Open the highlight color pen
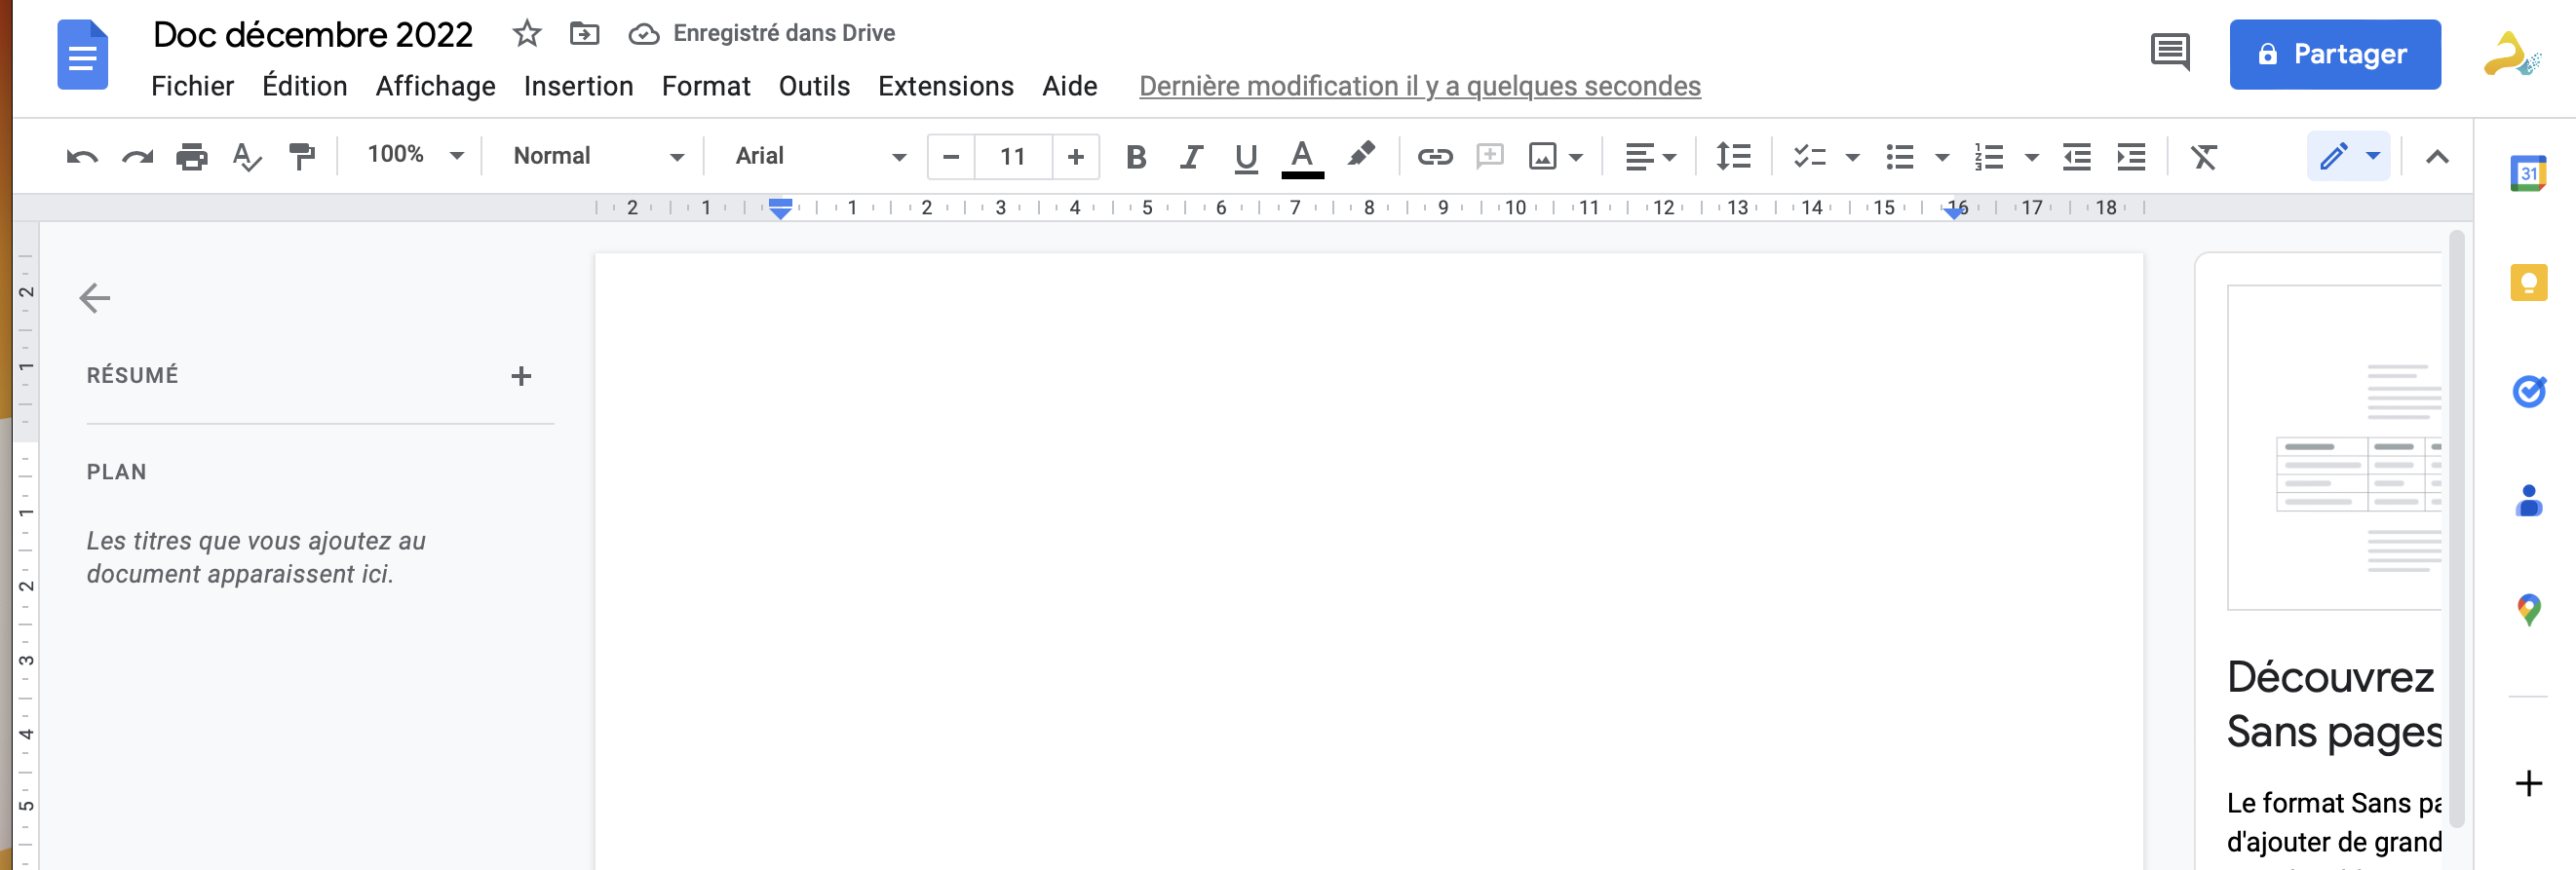Screen dimensions: 2576x870 pos(1360,155)
